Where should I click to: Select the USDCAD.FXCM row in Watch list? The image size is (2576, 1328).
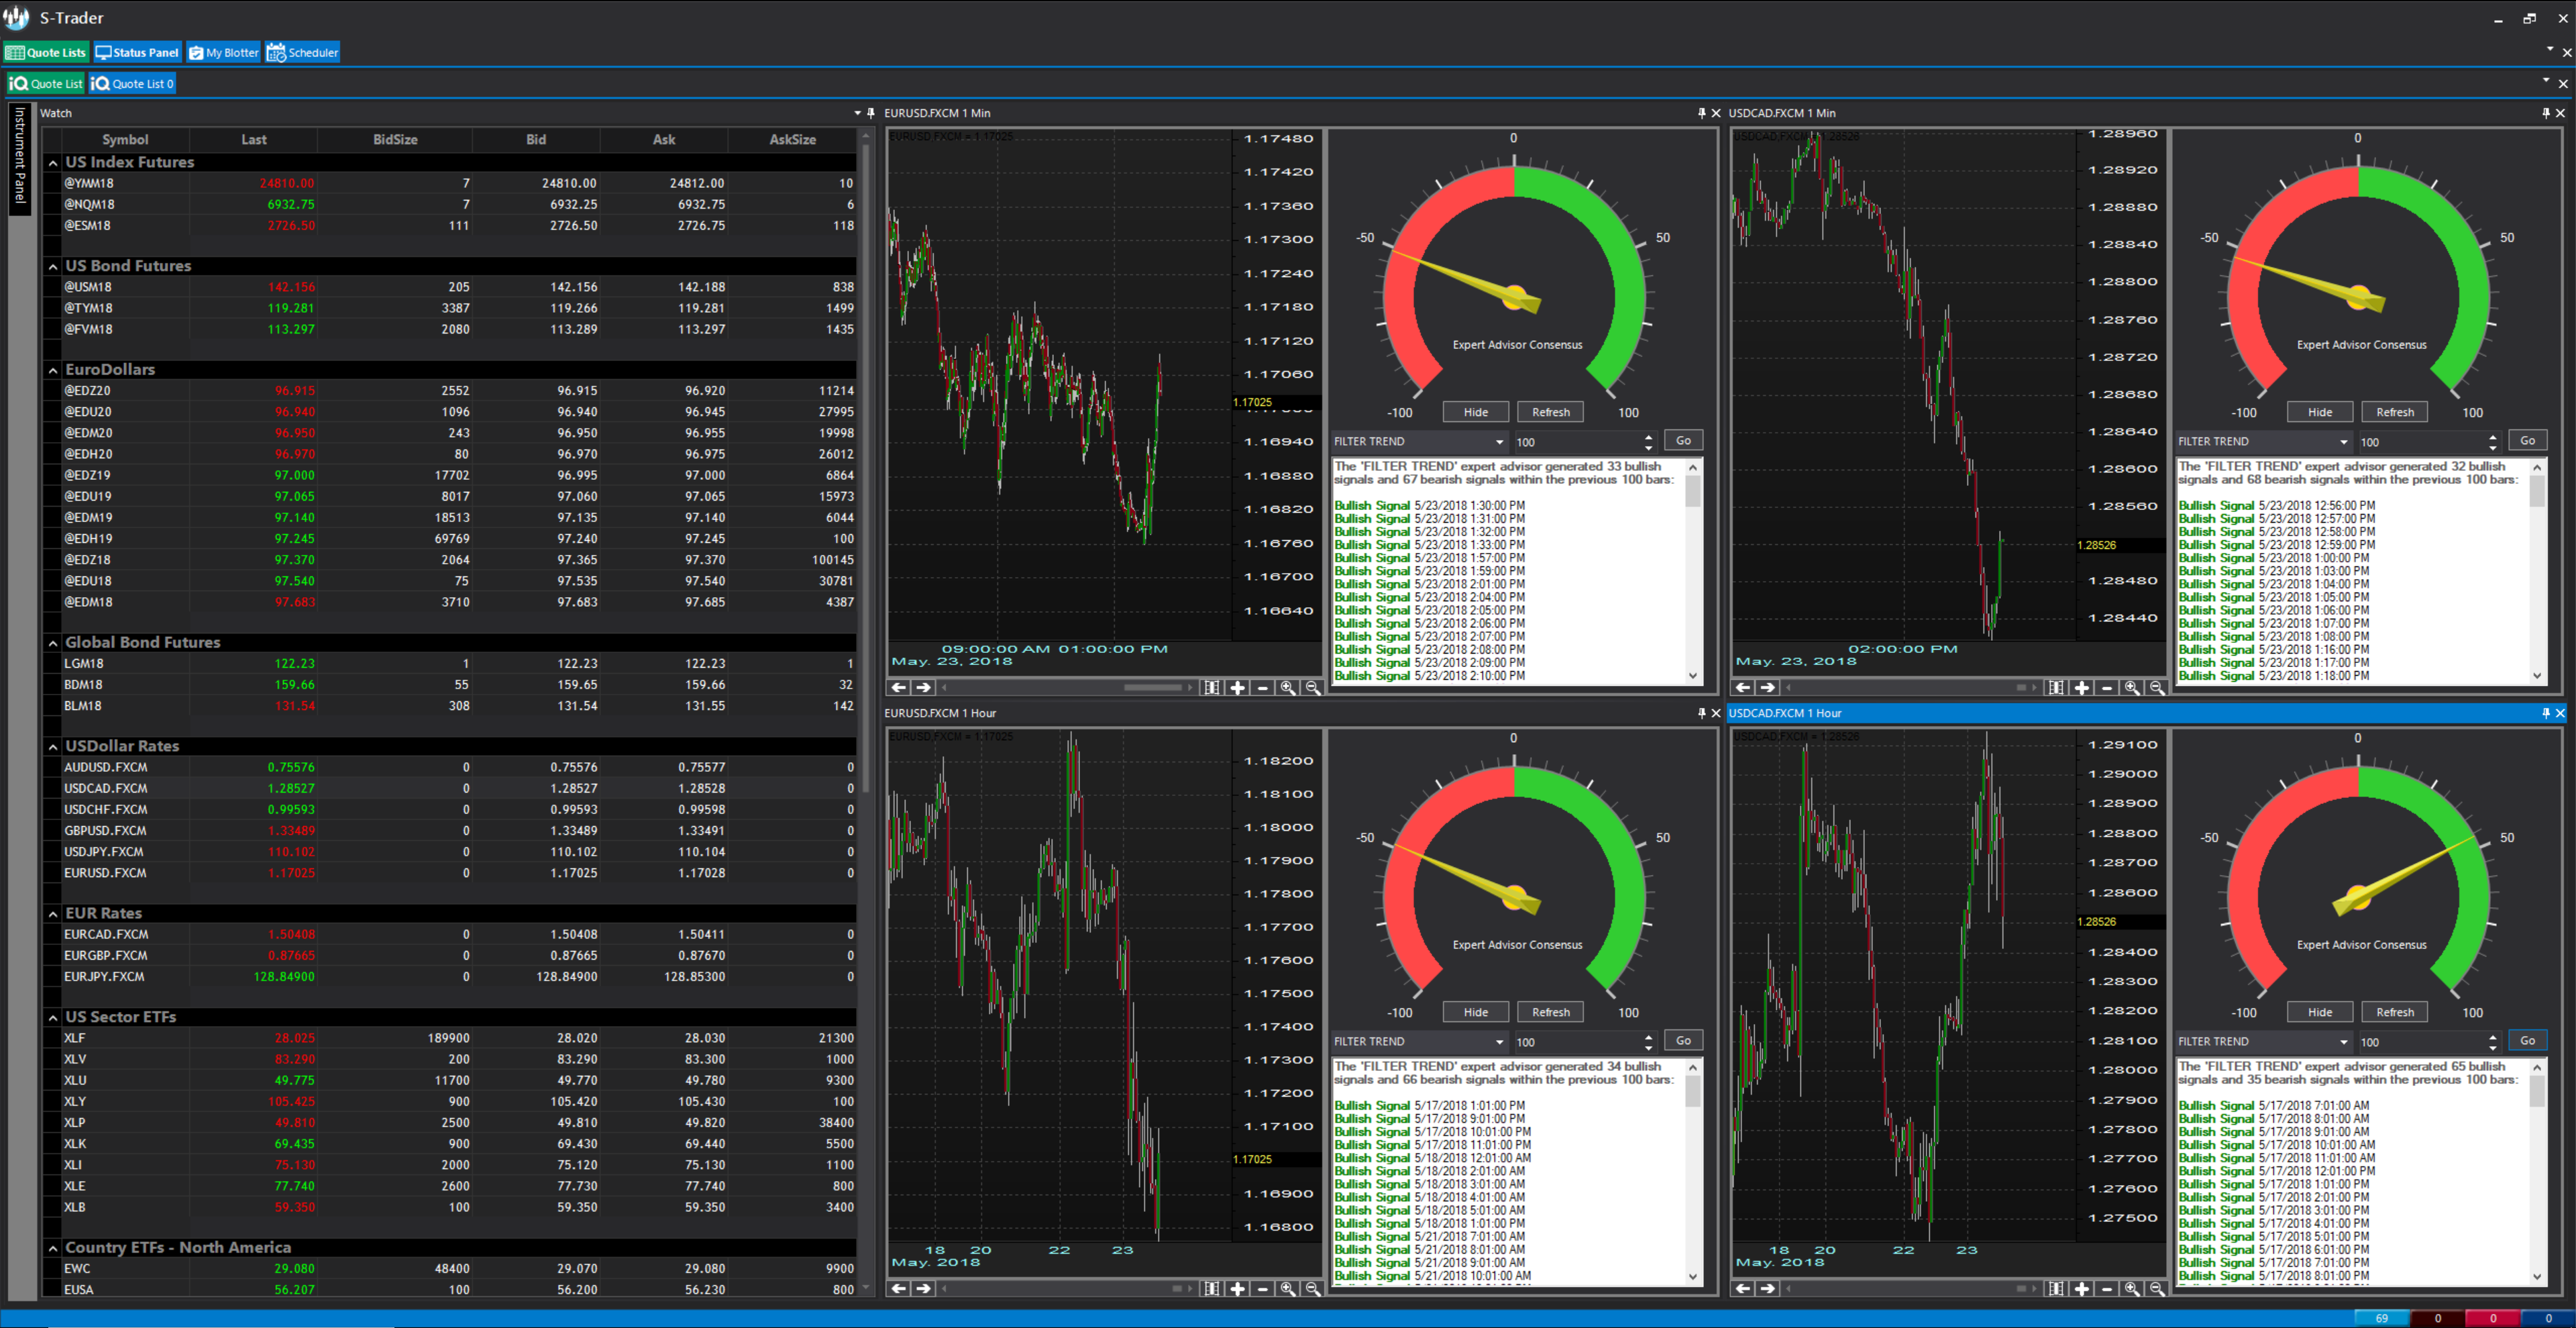(x=106, y=788)
